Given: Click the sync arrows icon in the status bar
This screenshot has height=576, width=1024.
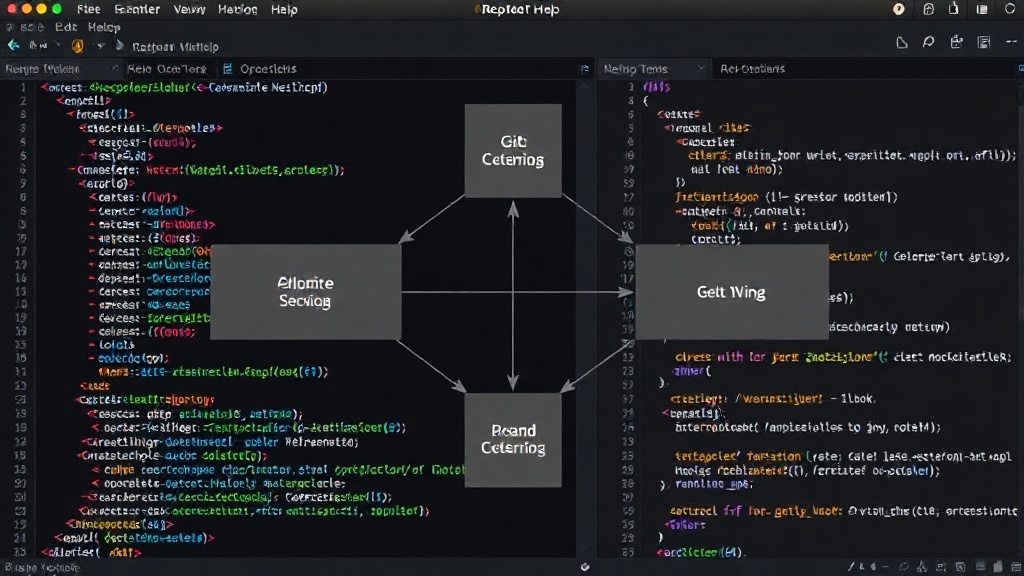Looking at the screenshot, I should 903,567.
